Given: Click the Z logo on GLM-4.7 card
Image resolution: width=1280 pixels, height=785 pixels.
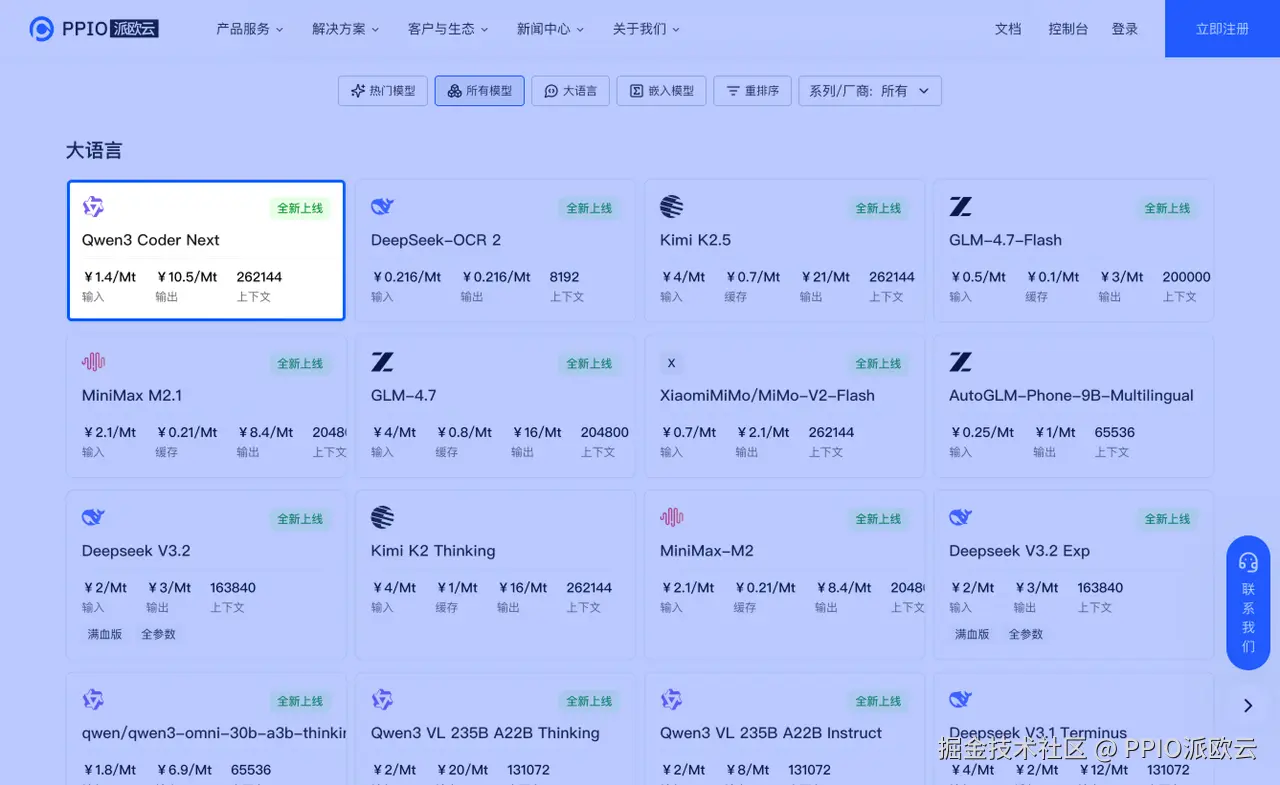Looking at the screenshot, I should click(x=382, y=362).
